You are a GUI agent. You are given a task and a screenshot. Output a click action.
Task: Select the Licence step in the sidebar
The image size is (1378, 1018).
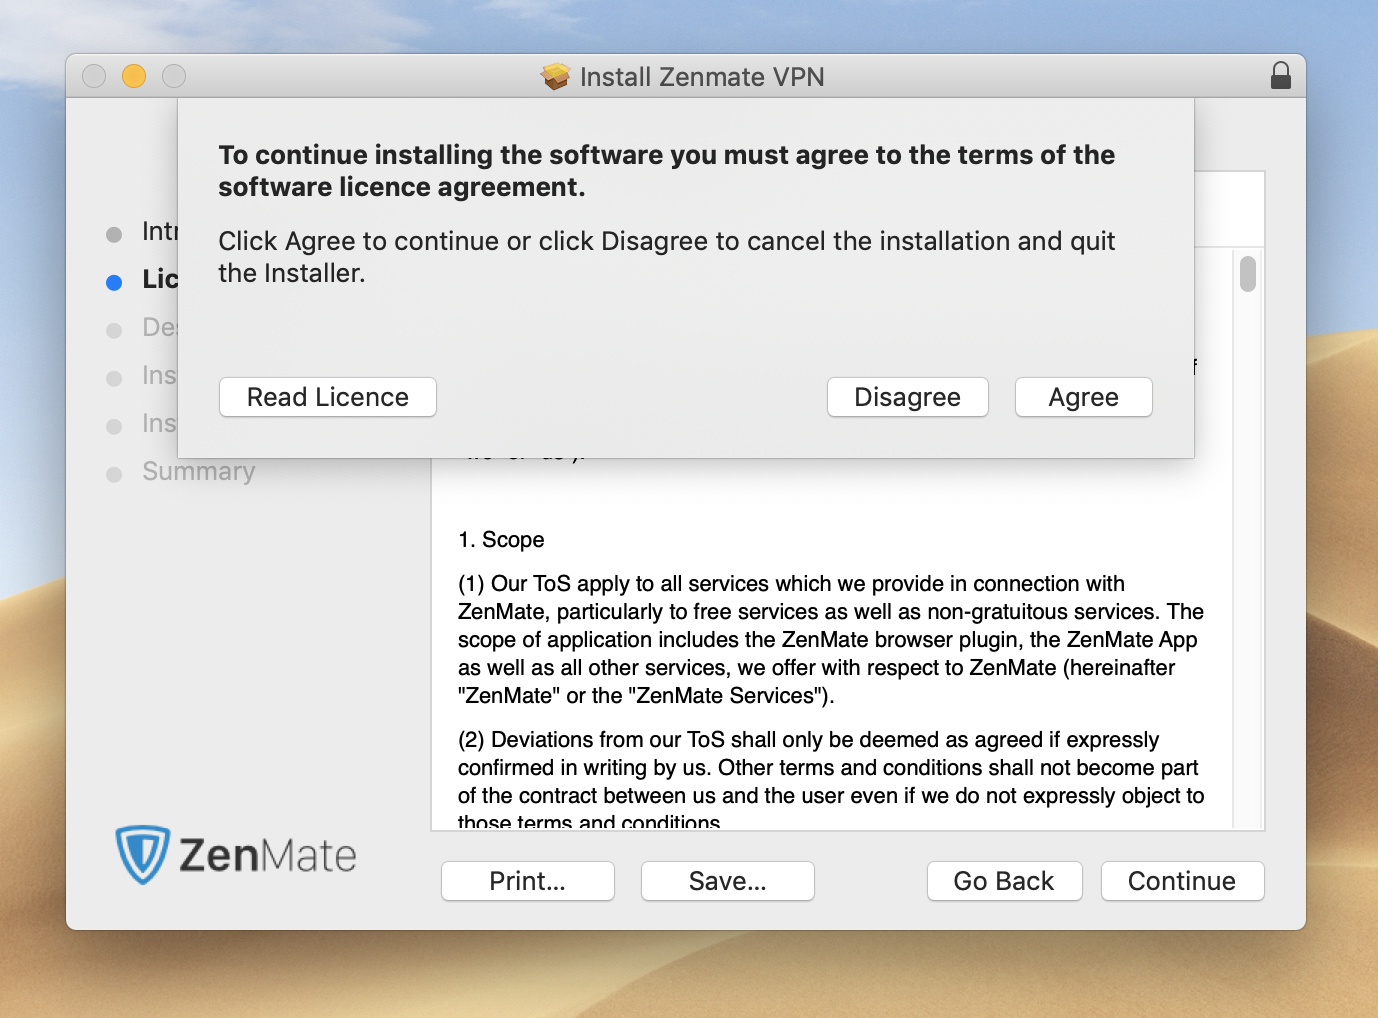(x=160, y=280)
